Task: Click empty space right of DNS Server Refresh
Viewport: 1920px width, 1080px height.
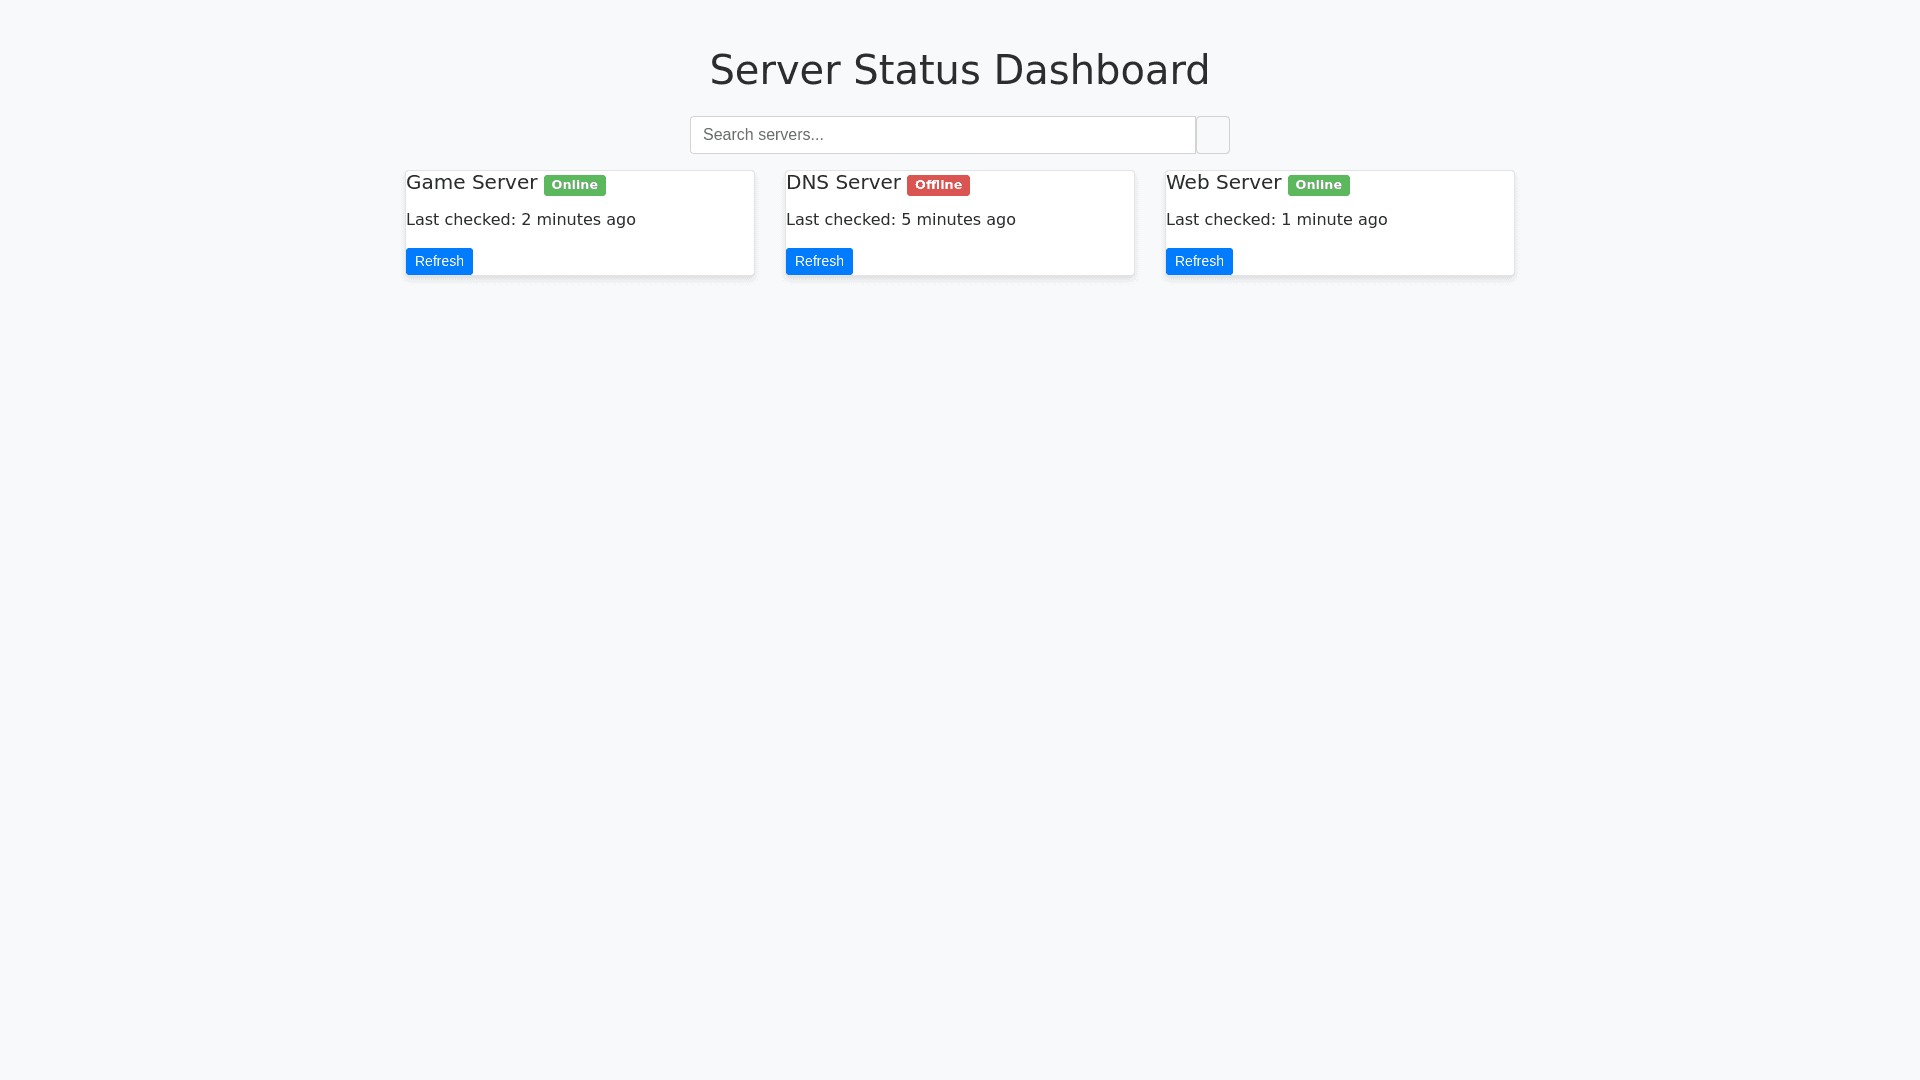Action: coord(990,261)
